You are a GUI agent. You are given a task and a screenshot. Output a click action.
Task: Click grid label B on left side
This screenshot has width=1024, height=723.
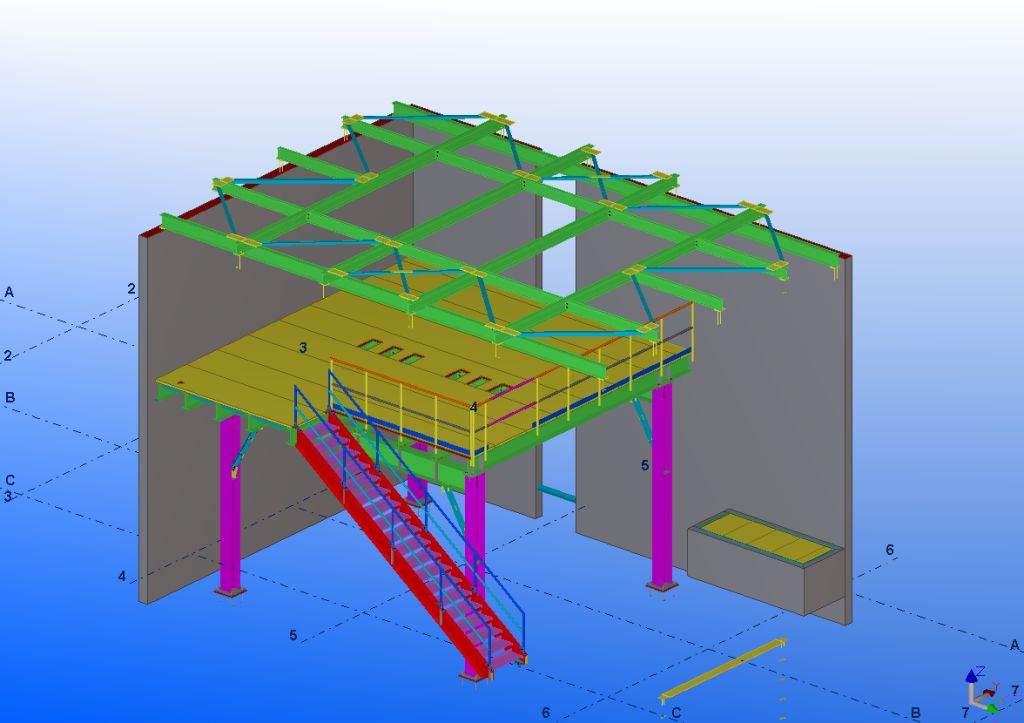tap(9, 397)
